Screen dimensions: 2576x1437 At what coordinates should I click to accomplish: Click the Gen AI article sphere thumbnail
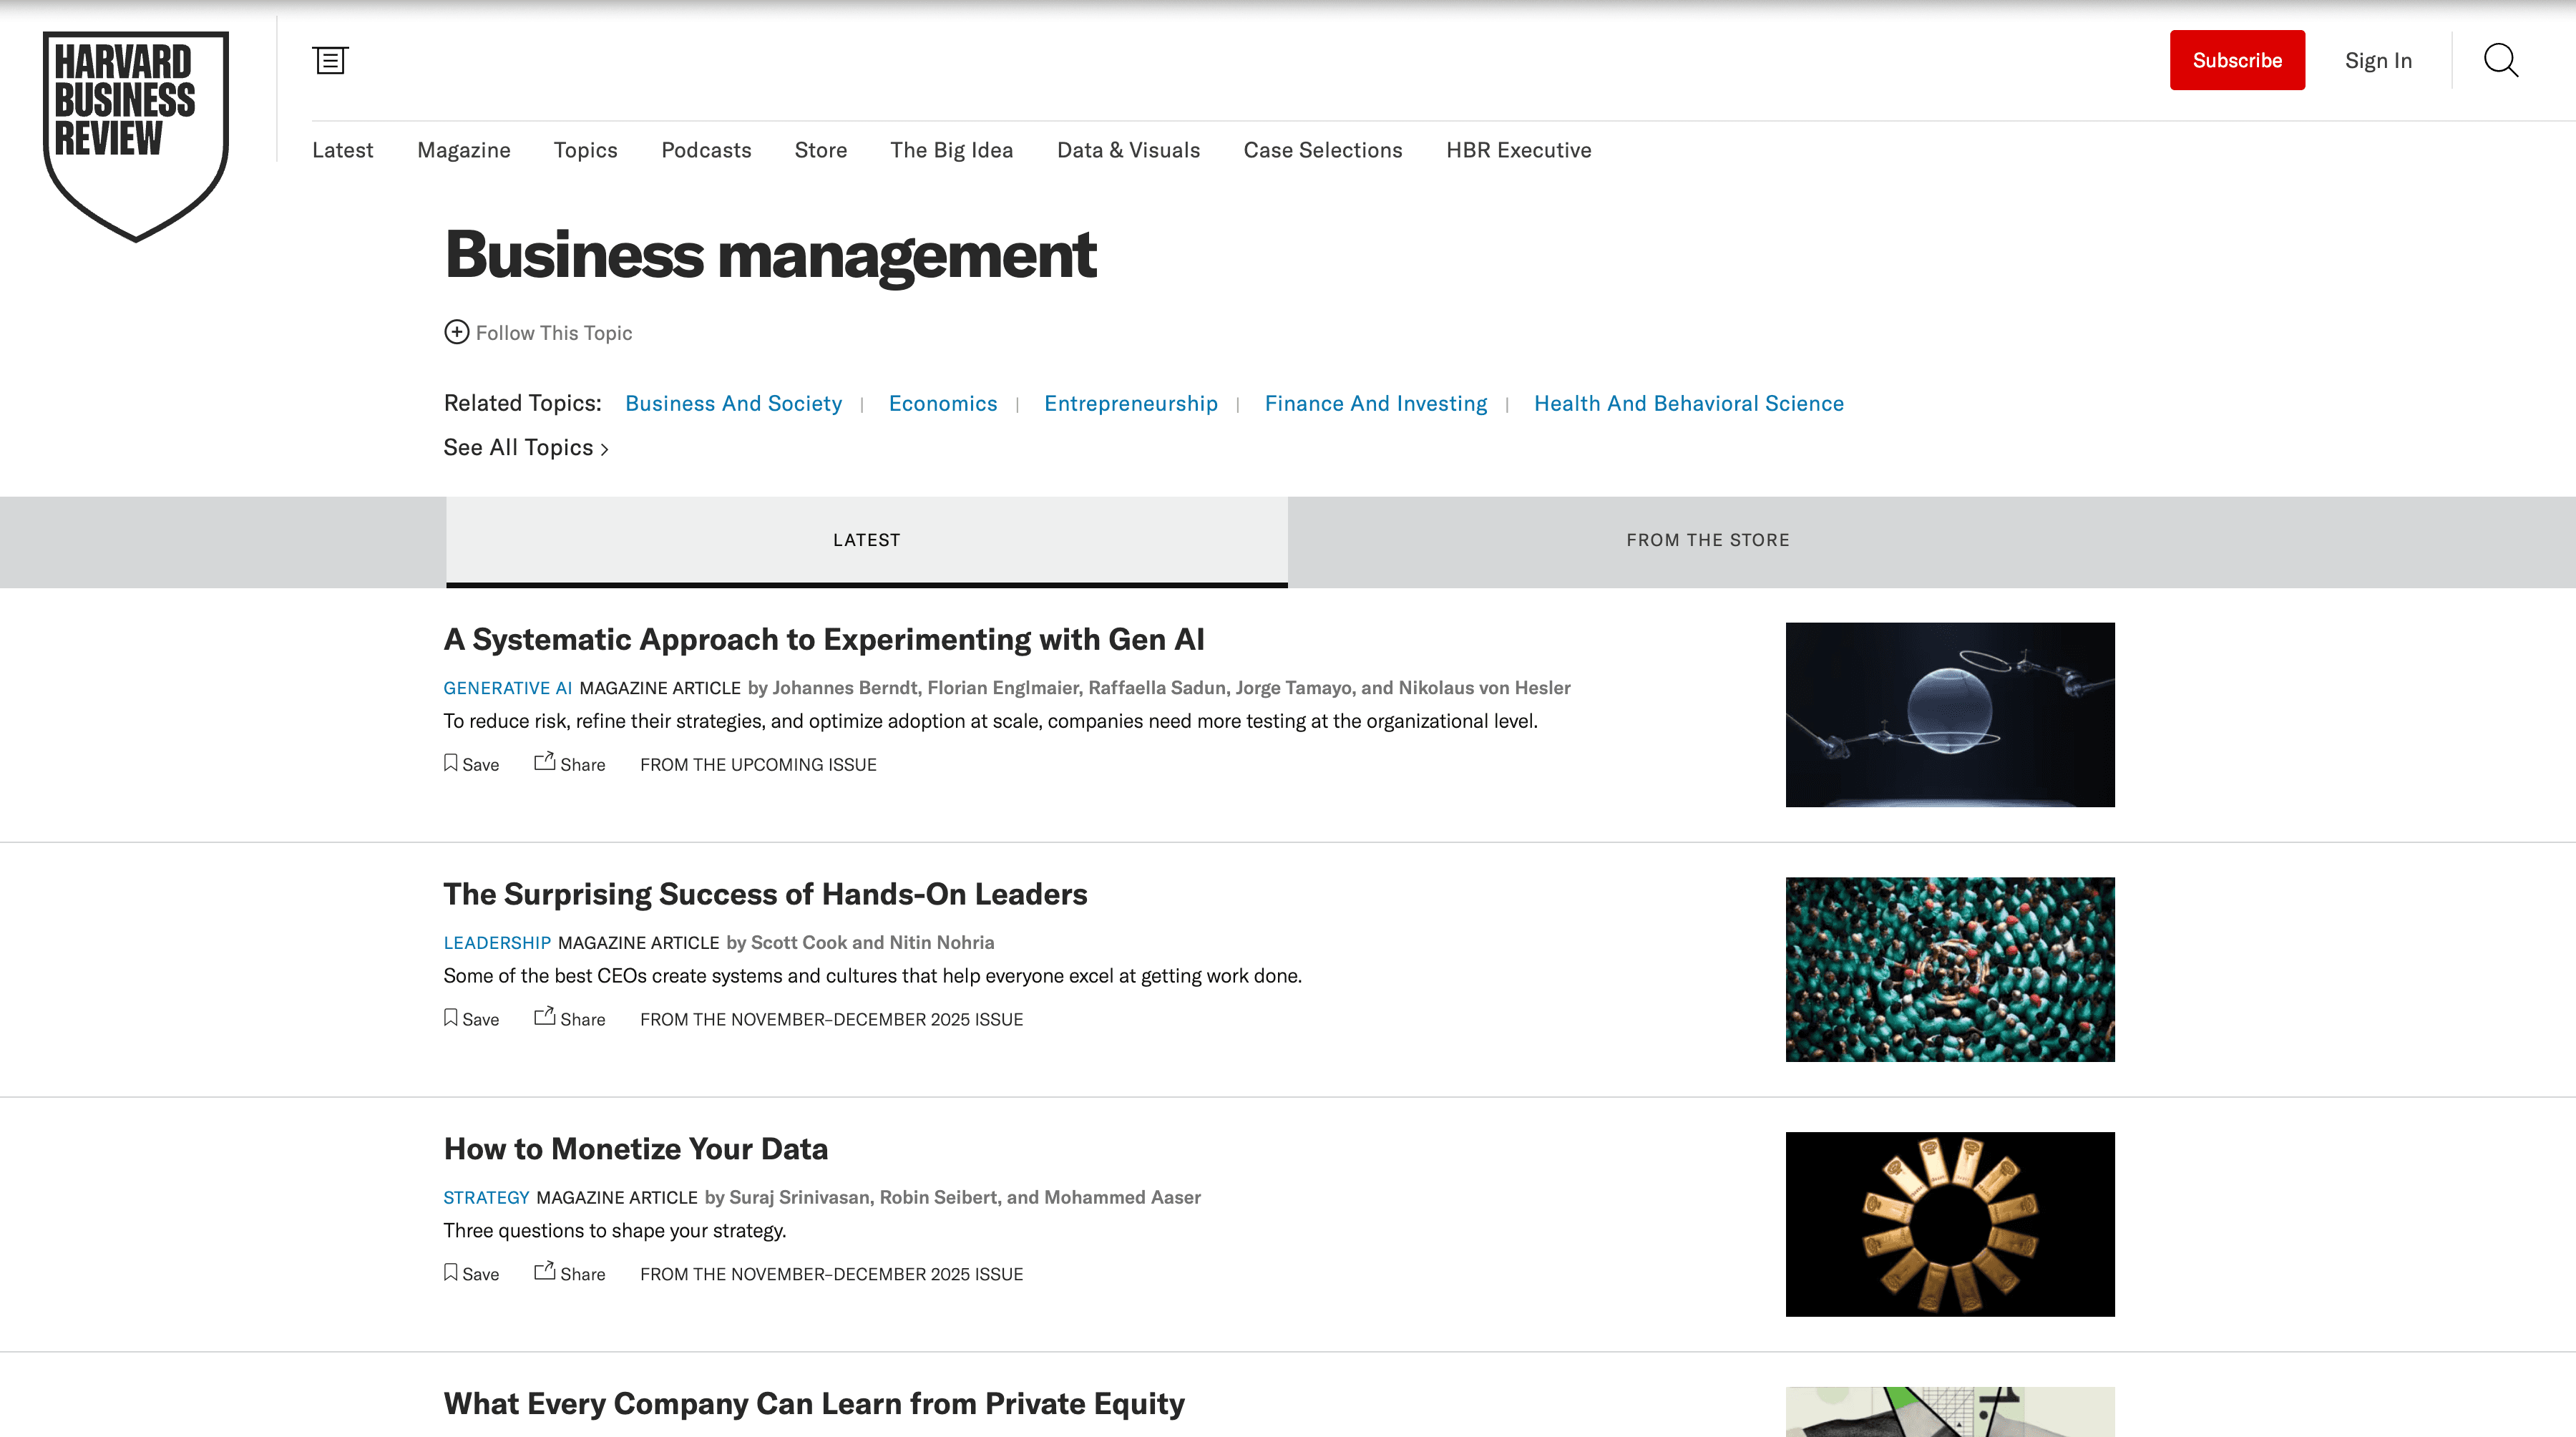click(1950, 715)
